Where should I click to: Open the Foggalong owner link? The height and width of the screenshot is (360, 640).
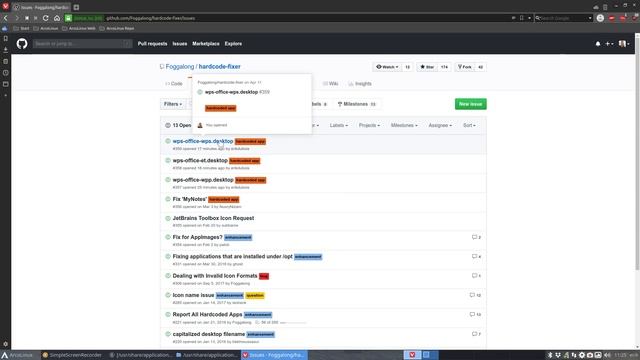pos(180,67)
